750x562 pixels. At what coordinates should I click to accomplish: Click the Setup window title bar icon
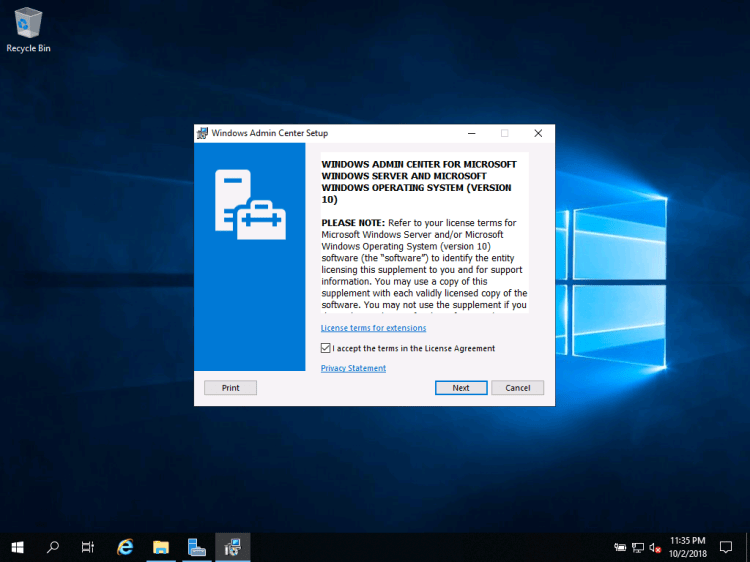[x=203, y=133]
